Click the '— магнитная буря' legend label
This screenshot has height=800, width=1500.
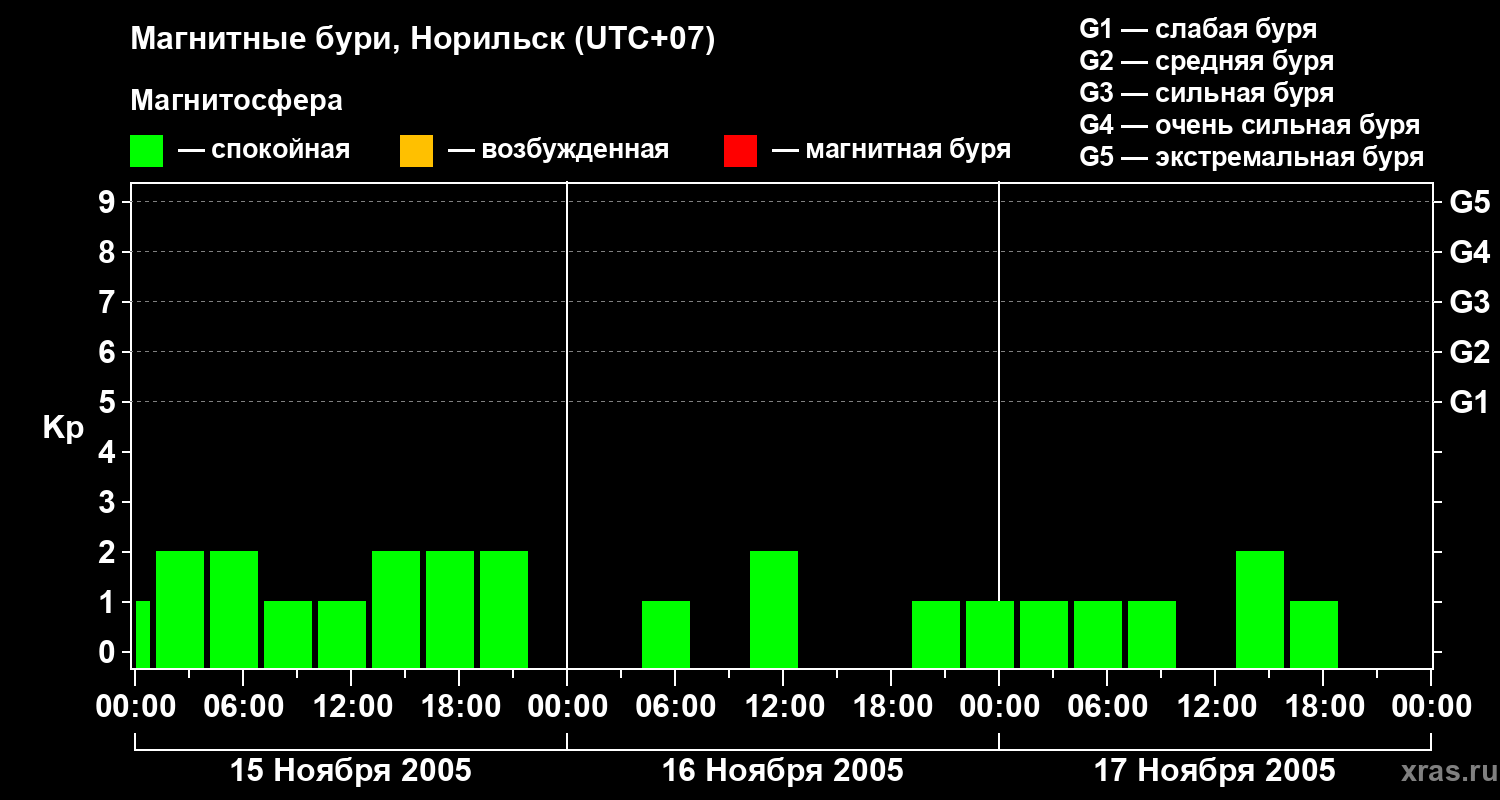pyautogui.click(x=891, y=151)
